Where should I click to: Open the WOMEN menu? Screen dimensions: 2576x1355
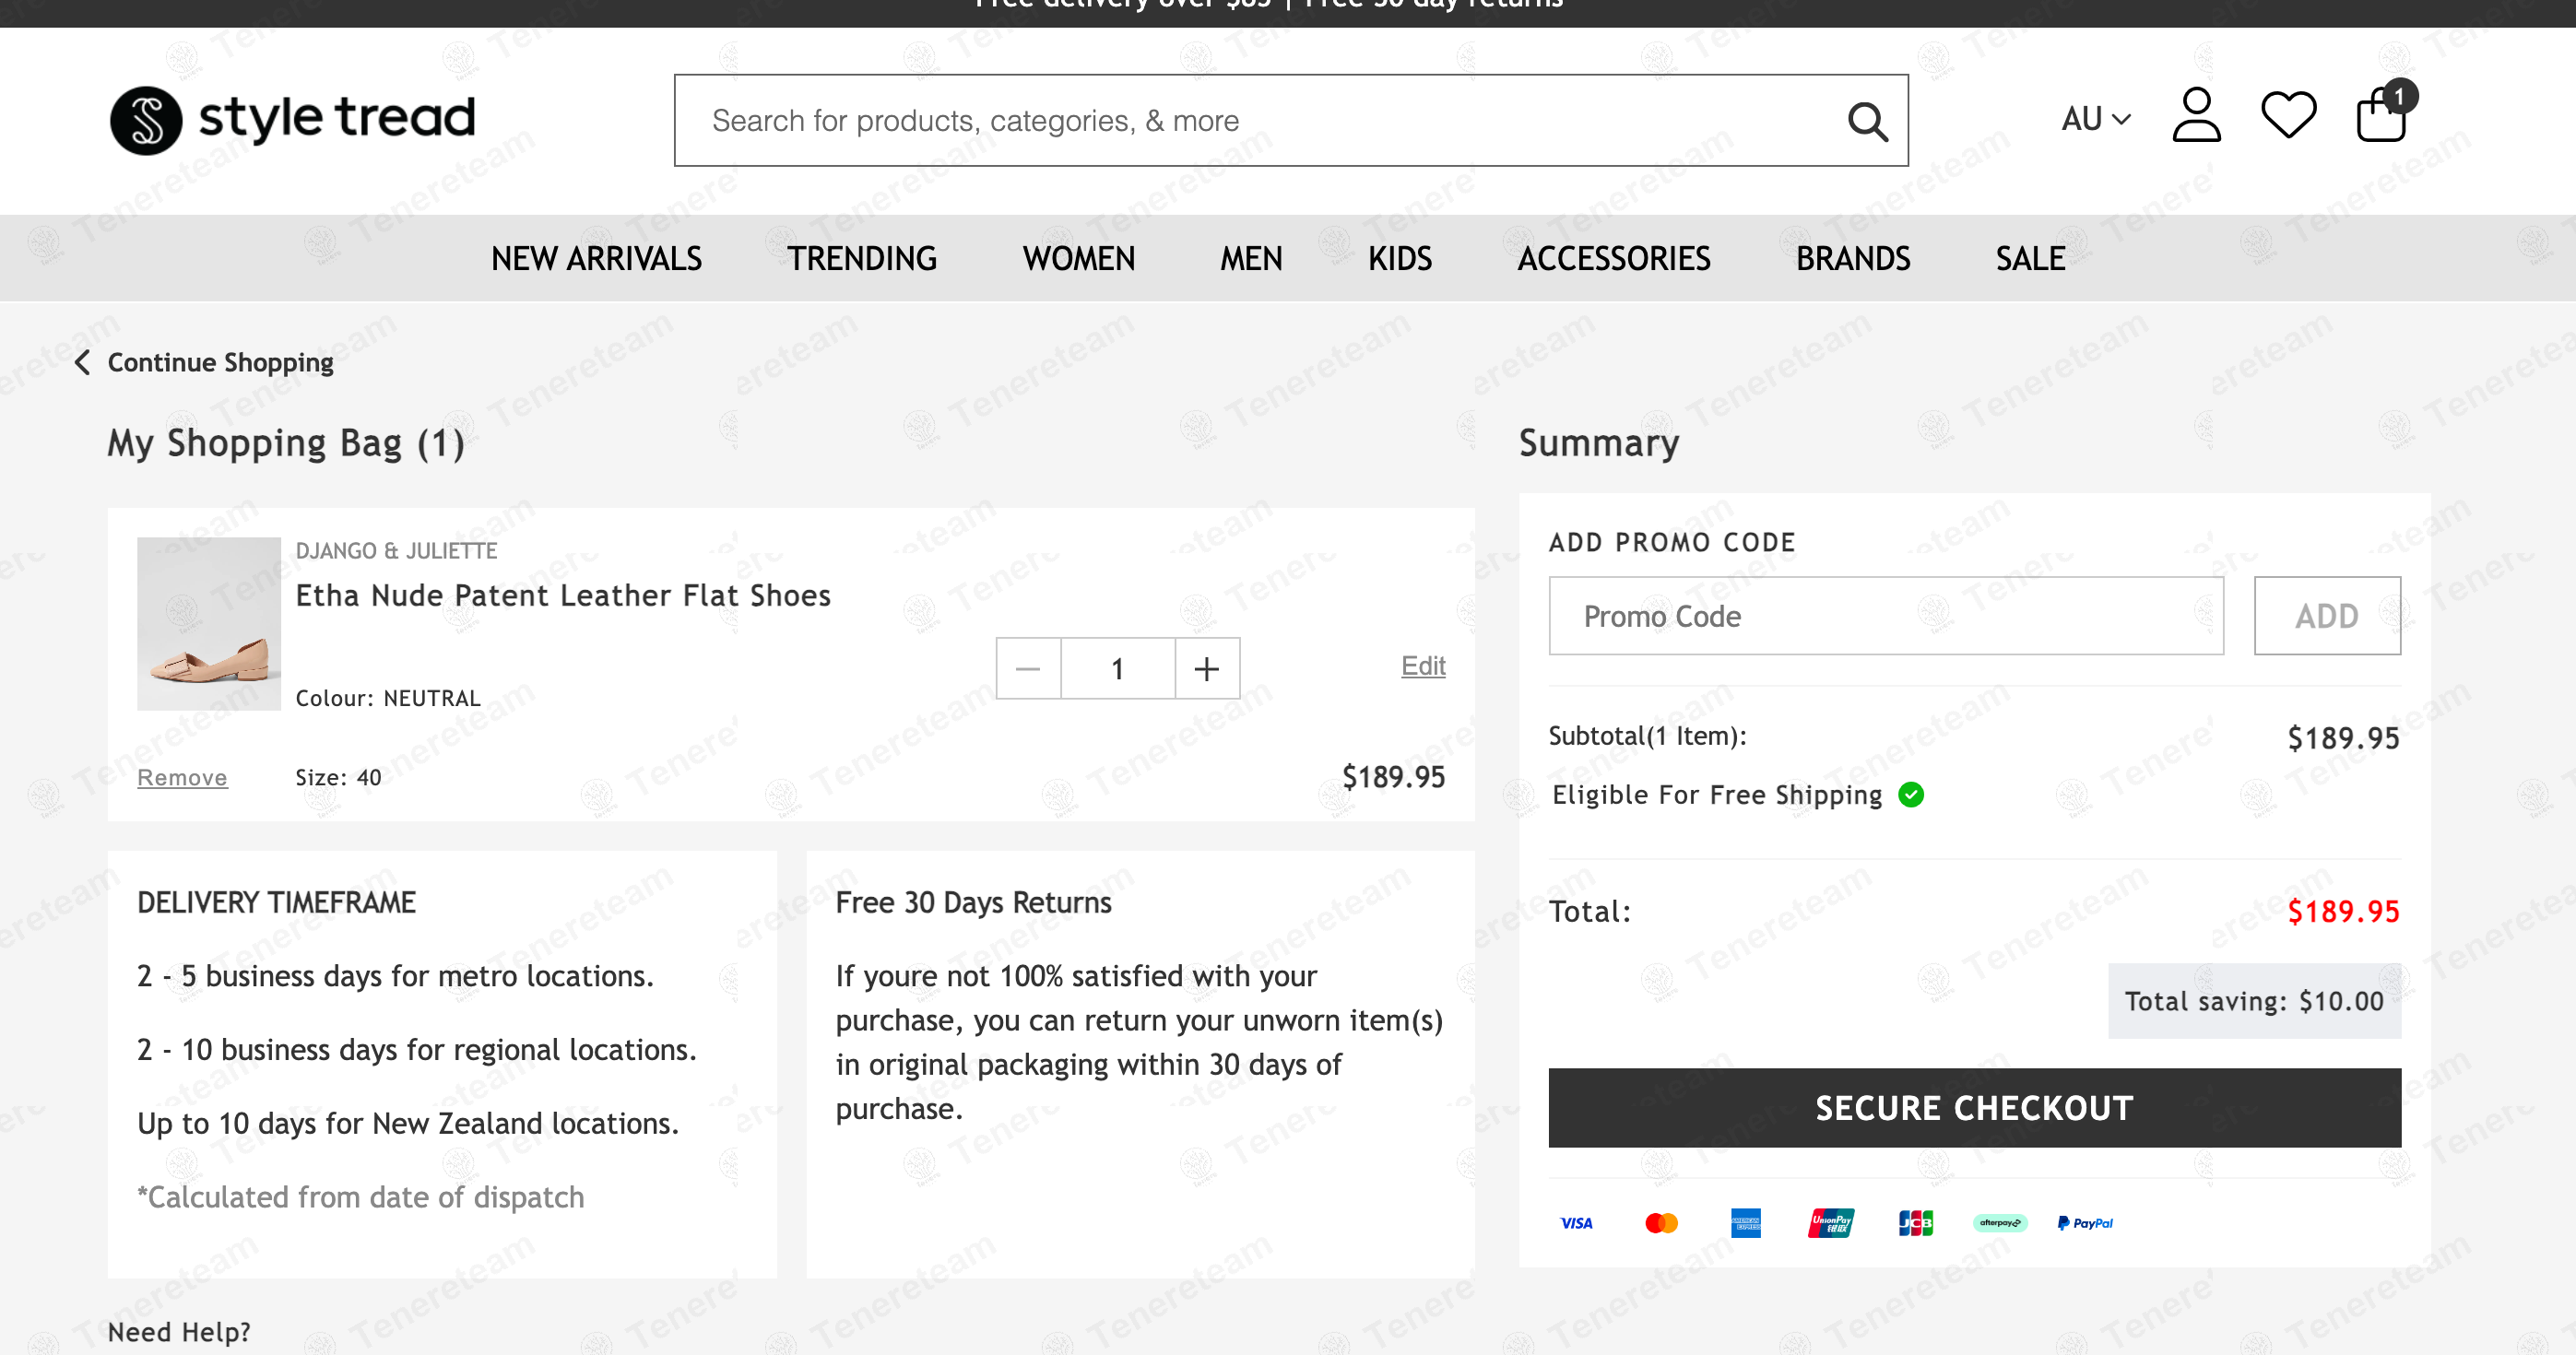(1078, 258)
